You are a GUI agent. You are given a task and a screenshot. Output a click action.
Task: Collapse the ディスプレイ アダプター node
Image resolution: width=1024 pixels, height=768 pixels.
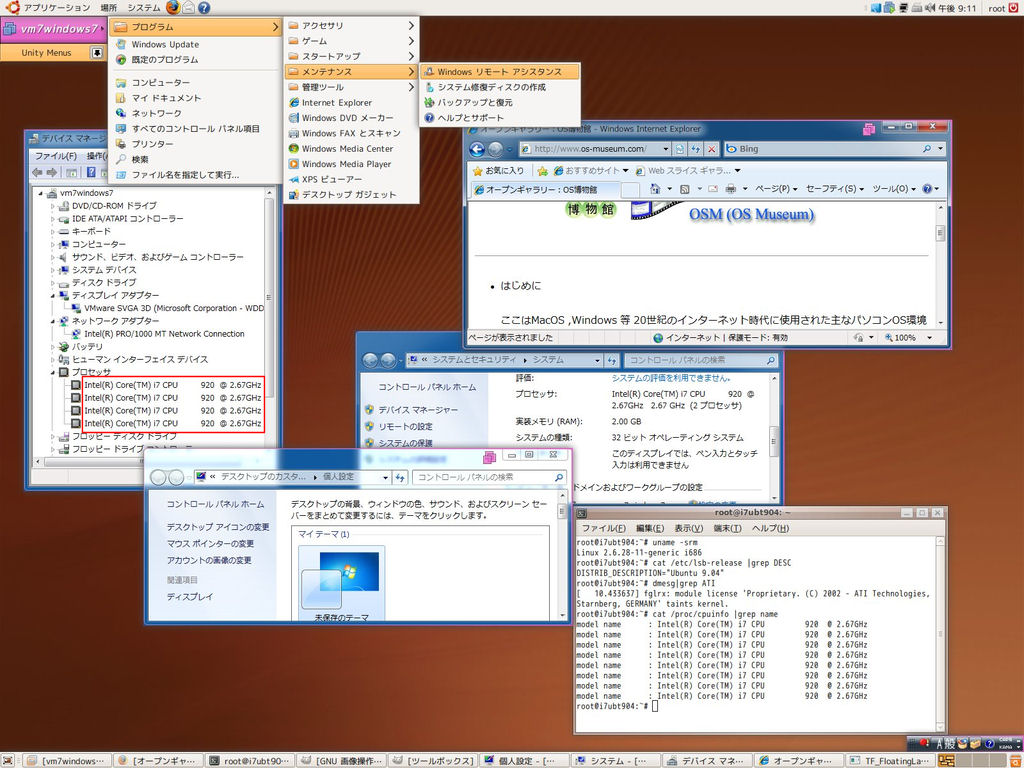53,295
